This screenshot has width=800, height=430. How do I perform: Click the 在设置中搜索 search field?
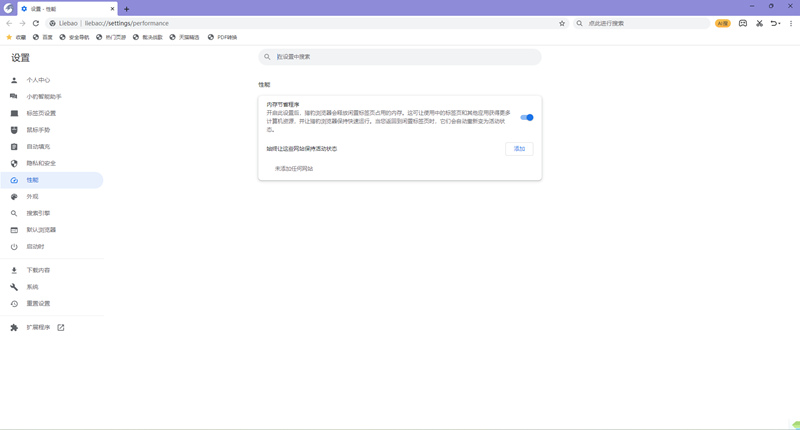[400, 57]
